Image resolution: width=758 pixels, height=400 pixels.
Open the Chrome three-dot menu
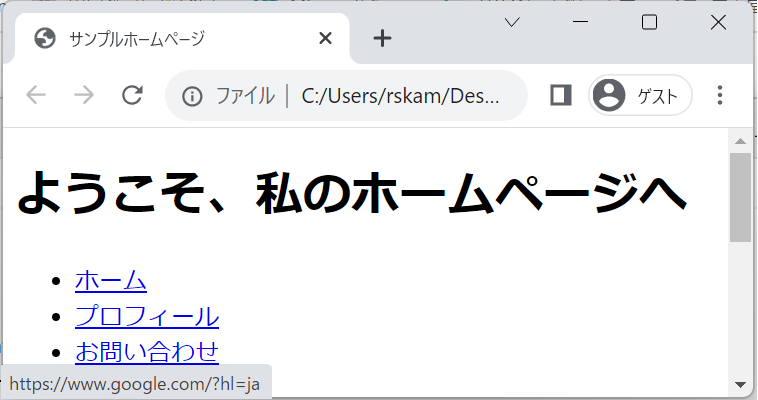pos(720,95)
